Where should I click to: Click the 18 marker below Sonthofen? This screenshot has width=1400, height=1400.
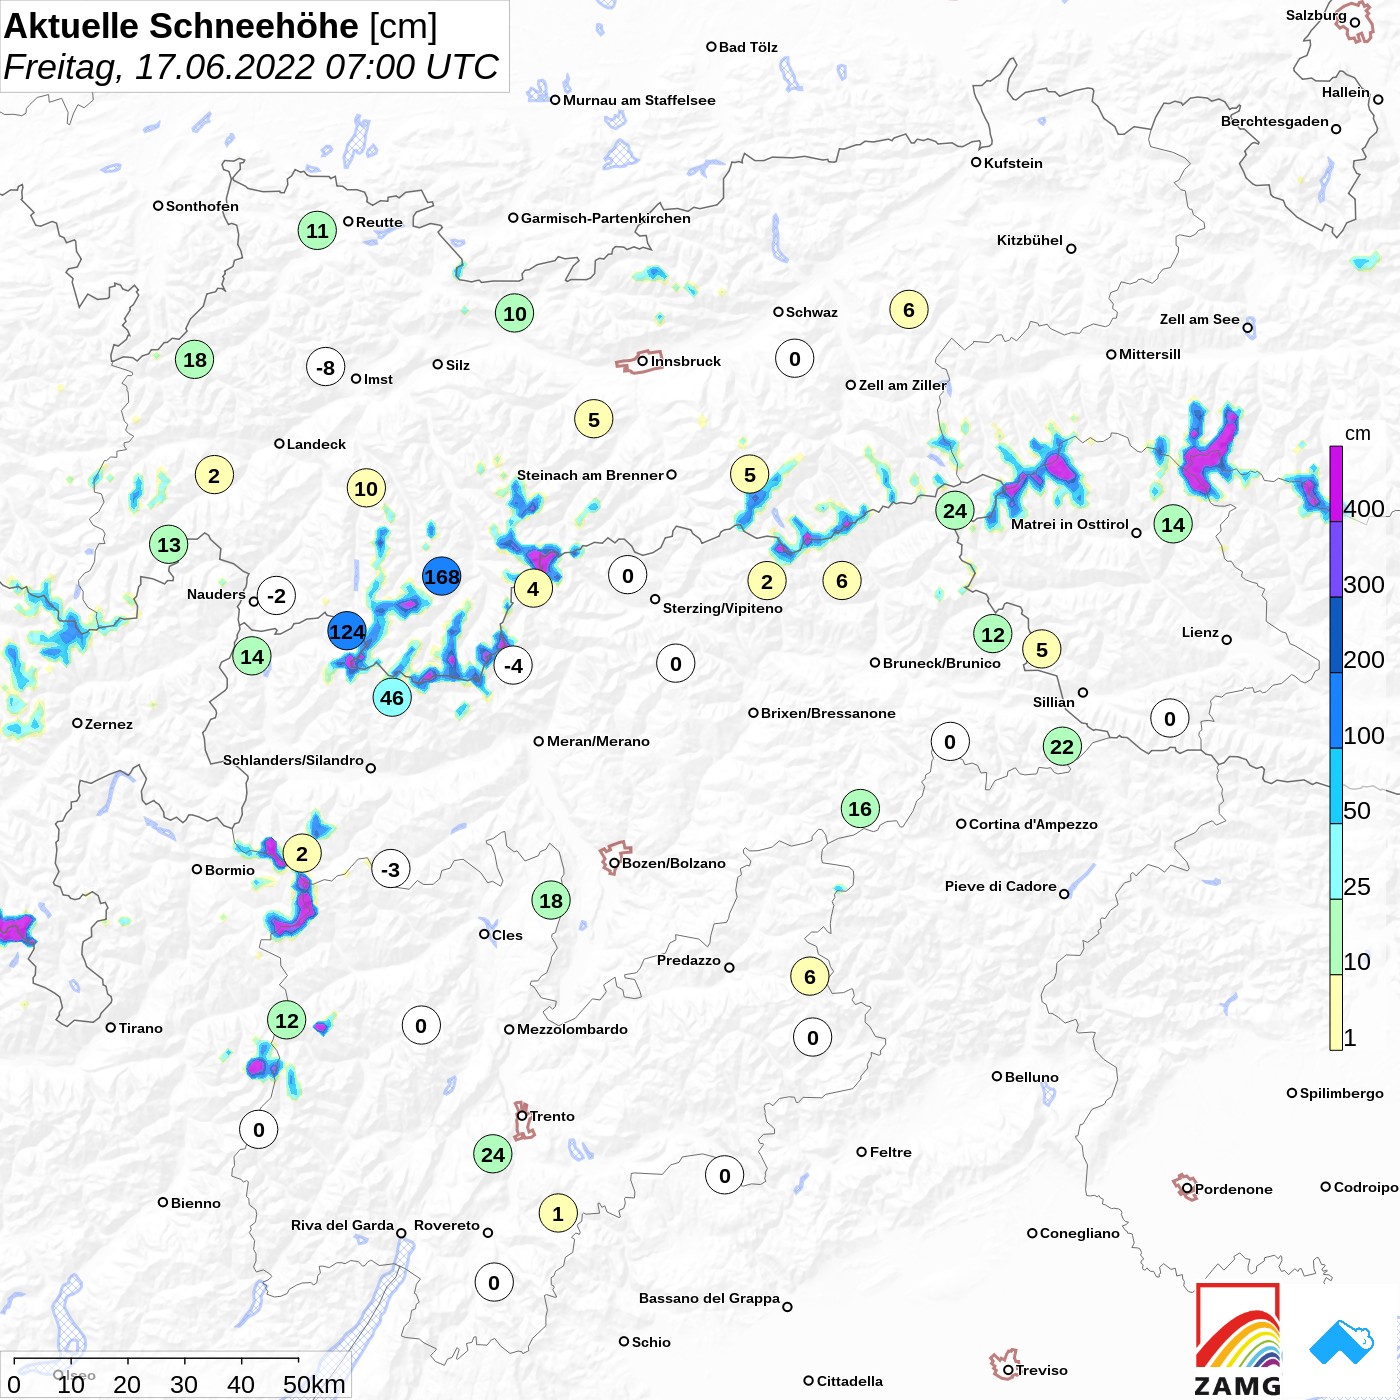tap(195, 360)
